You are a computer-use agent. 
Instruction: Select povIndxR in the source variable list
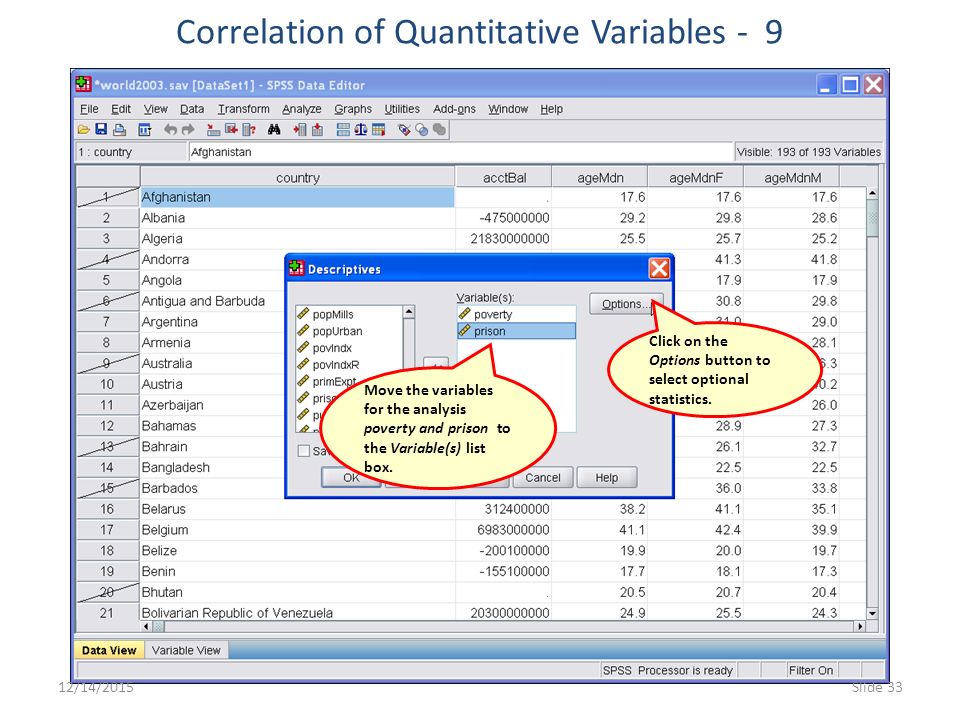coord(349,365)
